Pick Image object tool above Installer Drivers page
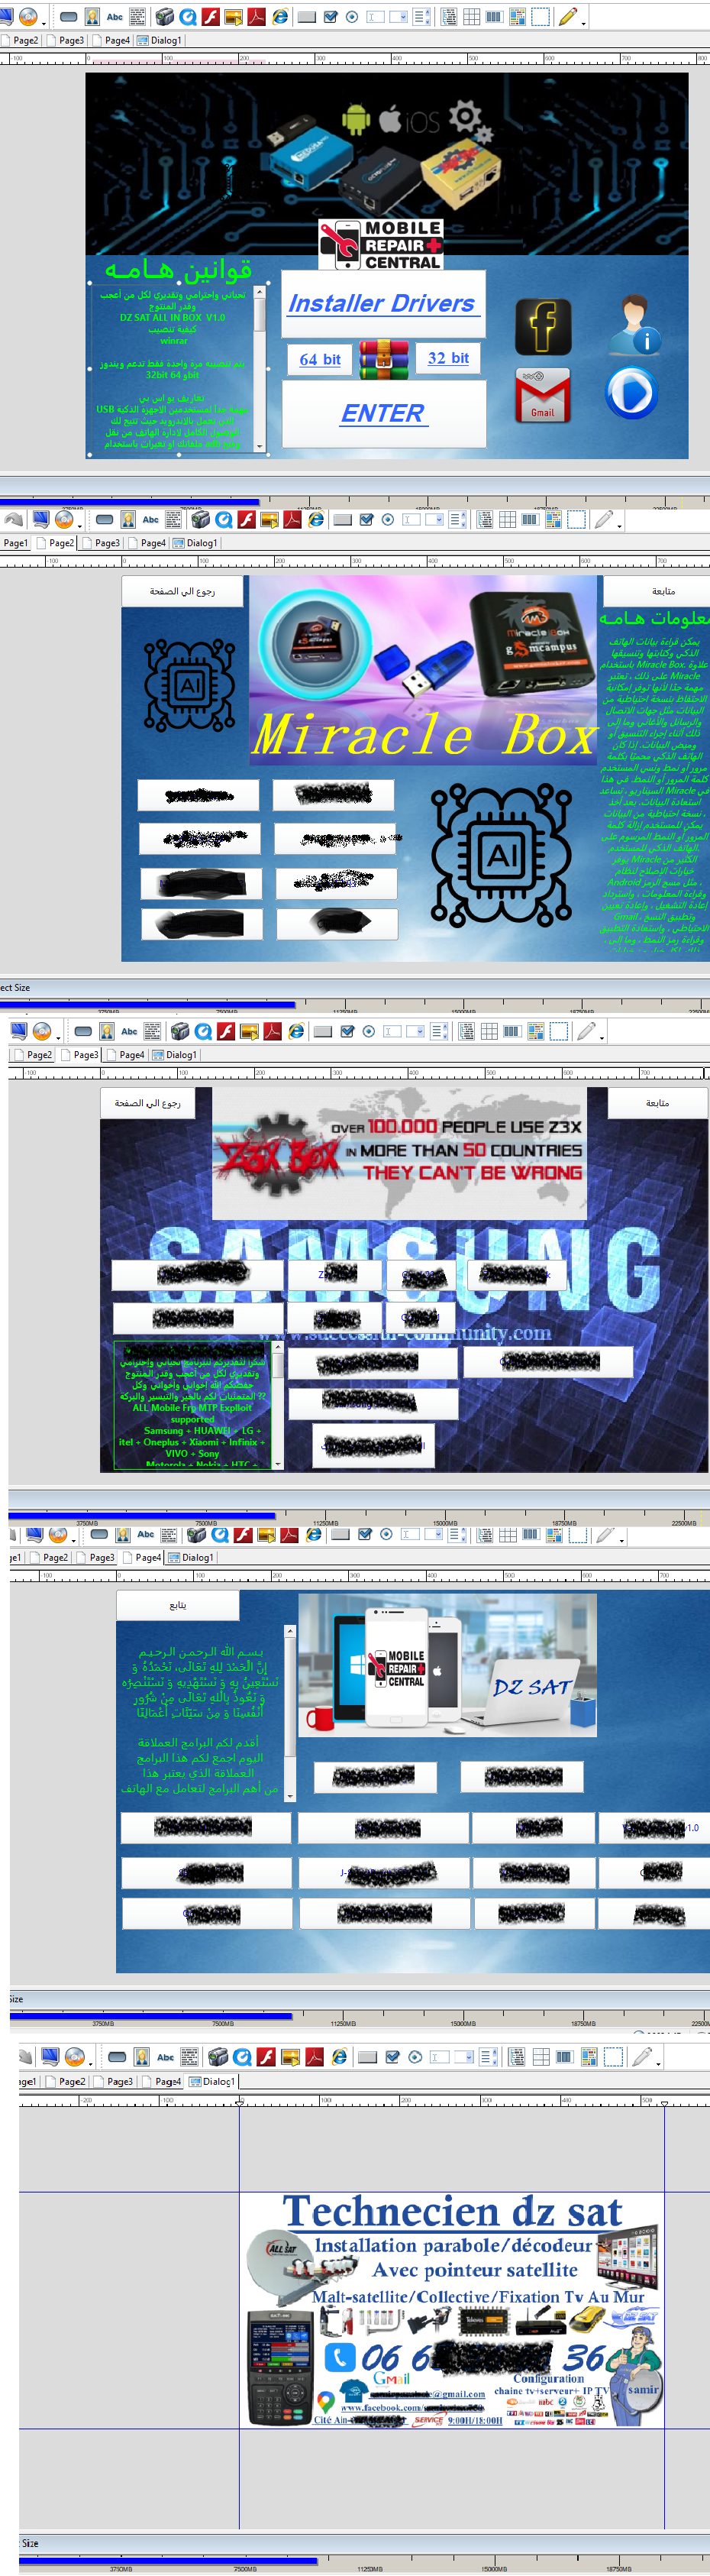710x2576 pixels. click(x=92, y=17)
